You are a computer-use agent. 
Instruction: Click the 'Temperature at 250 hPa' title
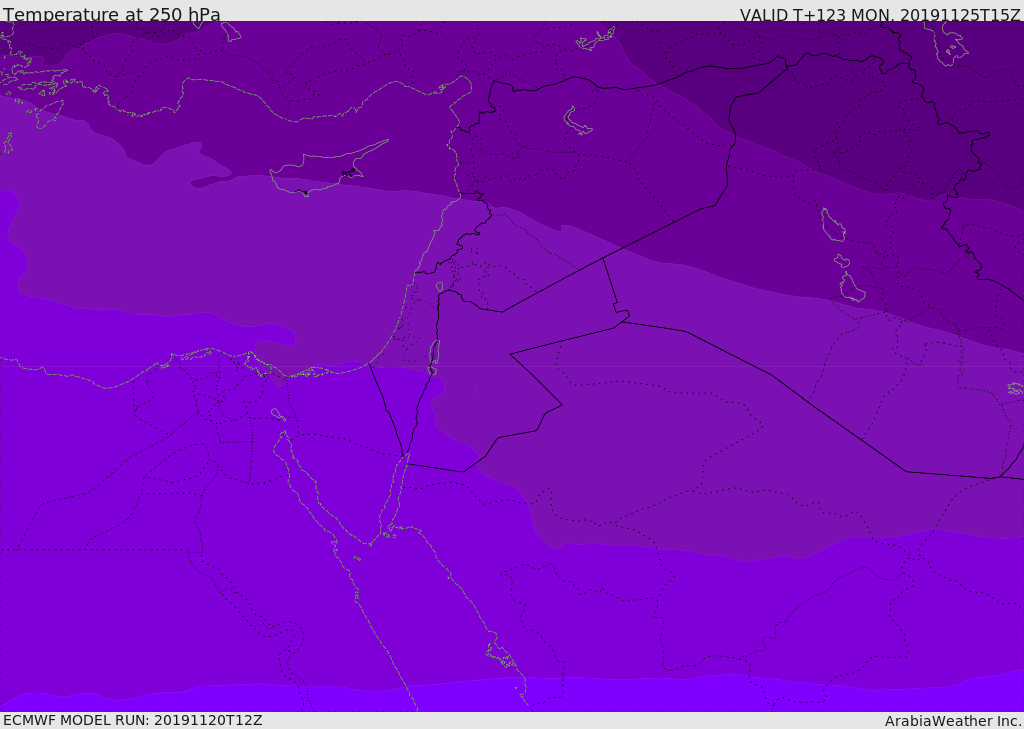[112, 14]
